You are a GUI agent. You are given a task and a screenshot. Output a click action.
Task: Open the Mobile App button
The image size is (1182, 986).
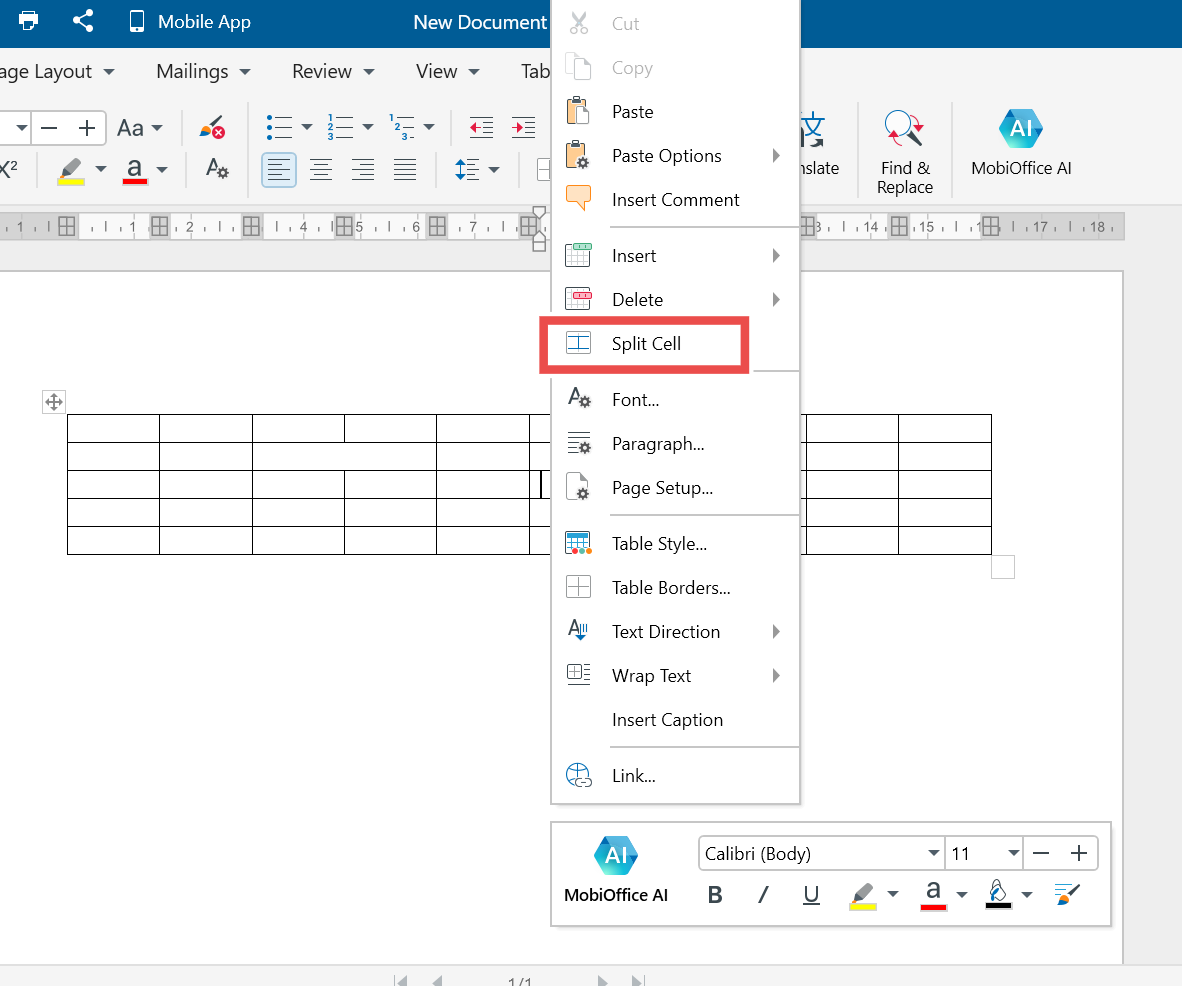click(x=190, y=21)
